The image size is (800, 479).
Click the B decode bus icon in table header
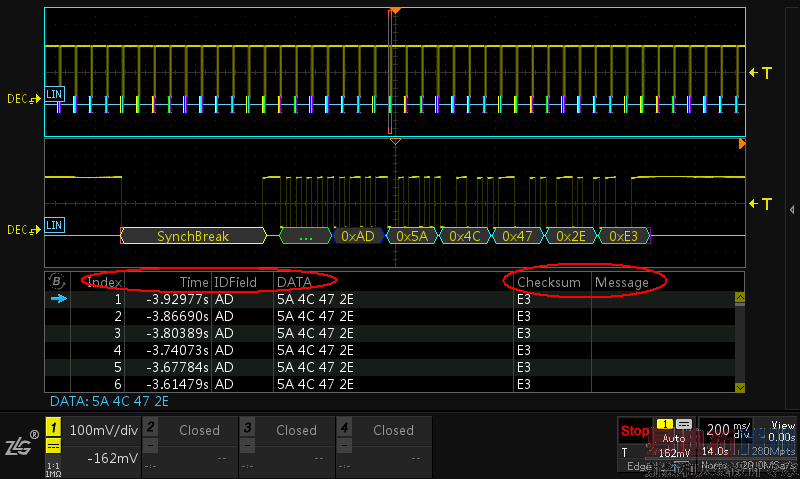pos(57,282)
